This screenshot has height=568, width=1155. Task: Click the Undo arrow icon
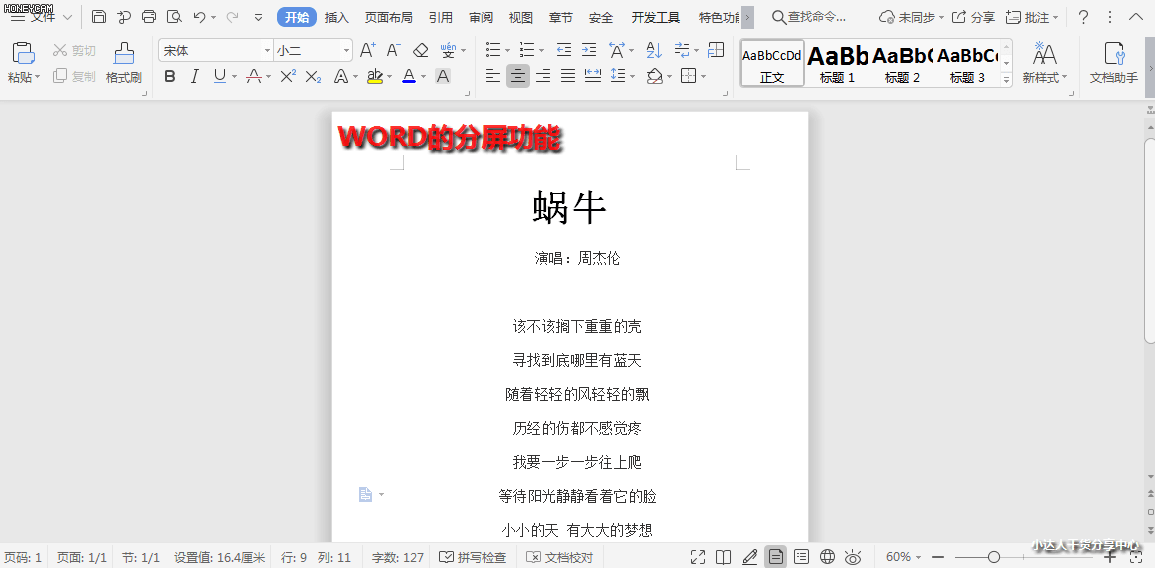tap(199, 17)
